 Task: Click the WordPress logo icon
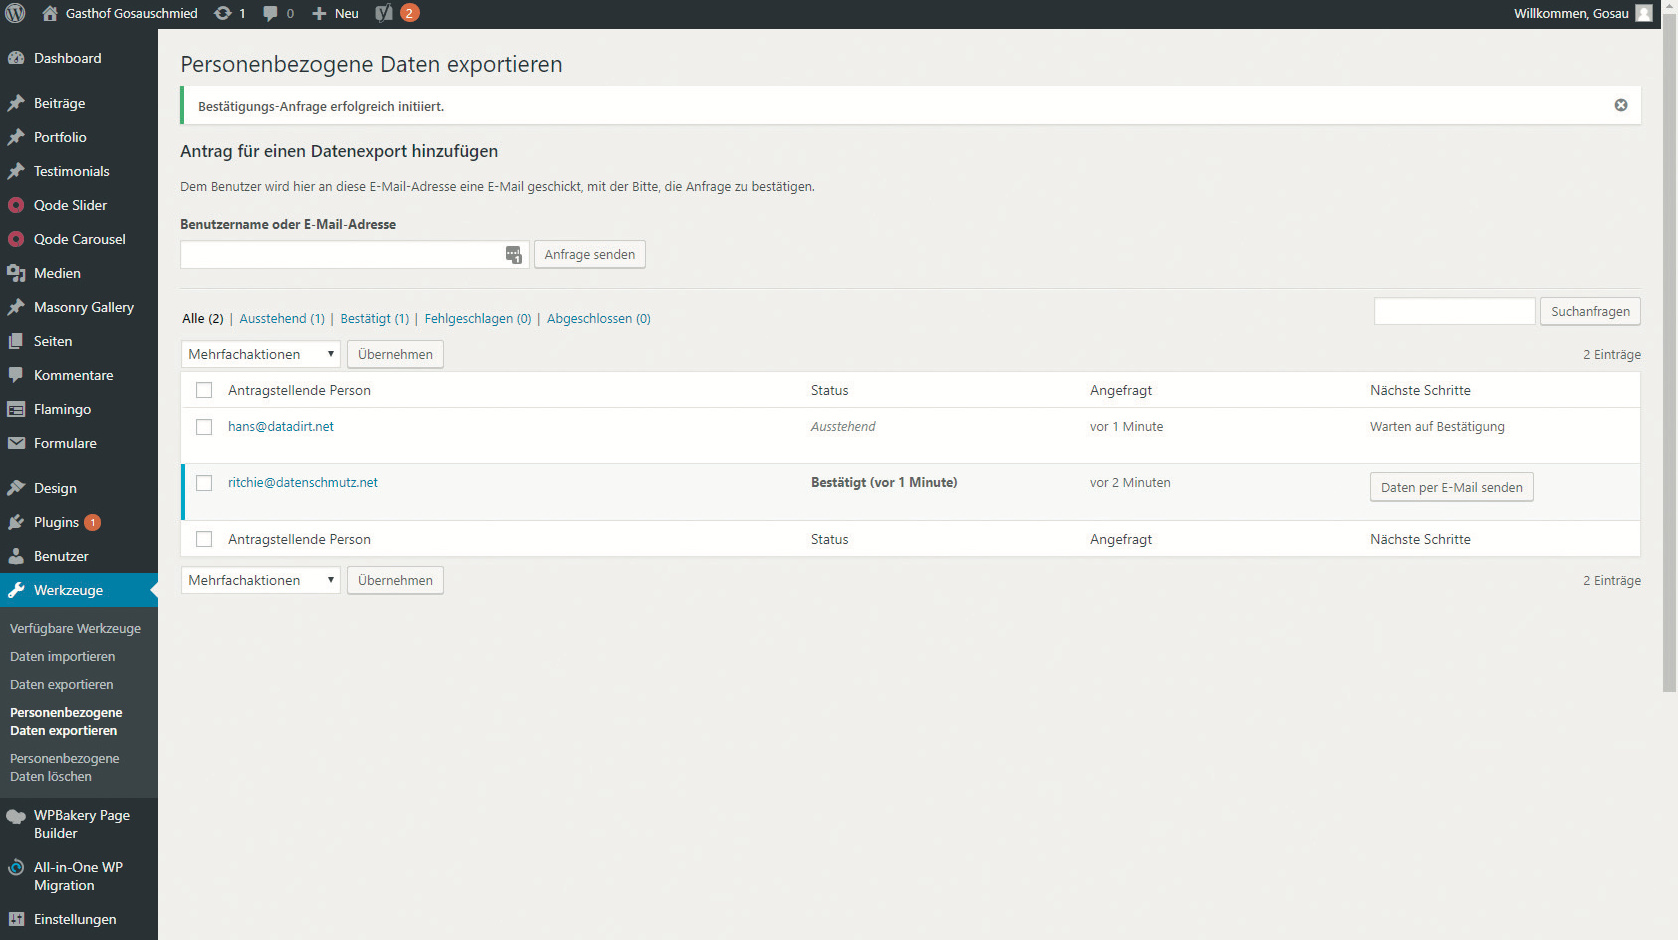click(x=15, y=14)
